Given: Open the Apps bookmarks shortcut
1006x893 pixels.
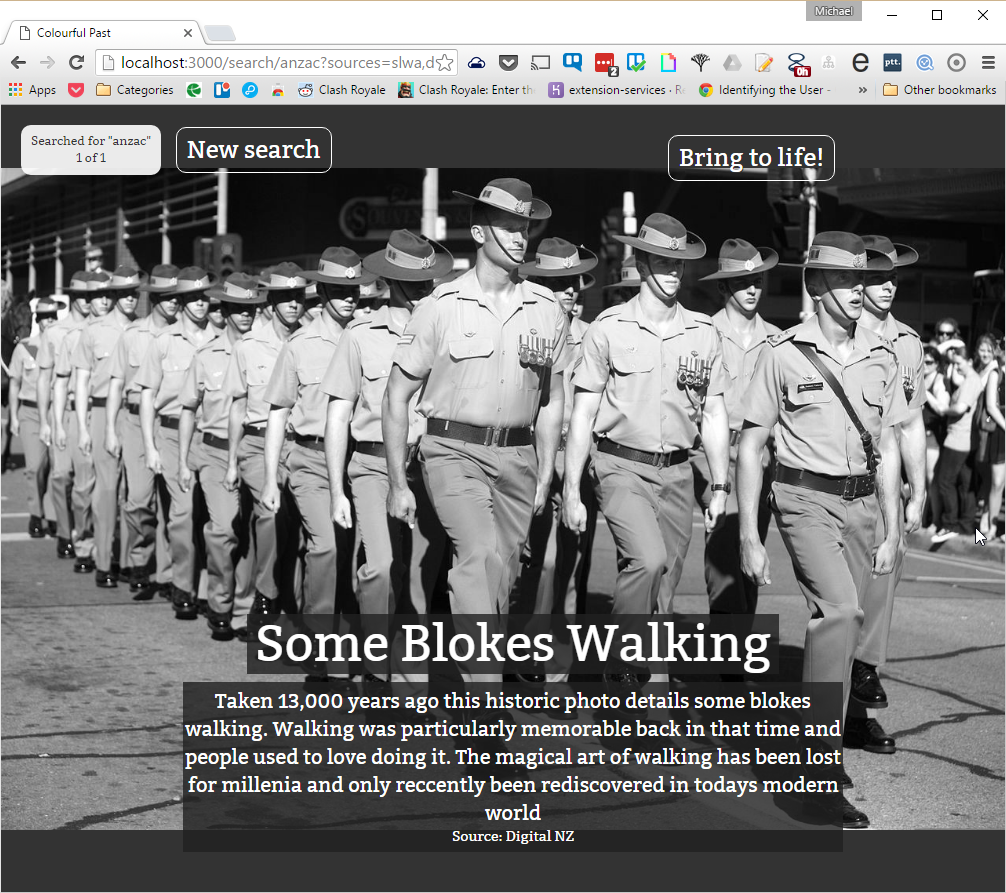Looking at the screenshot, I should [32, 90].
